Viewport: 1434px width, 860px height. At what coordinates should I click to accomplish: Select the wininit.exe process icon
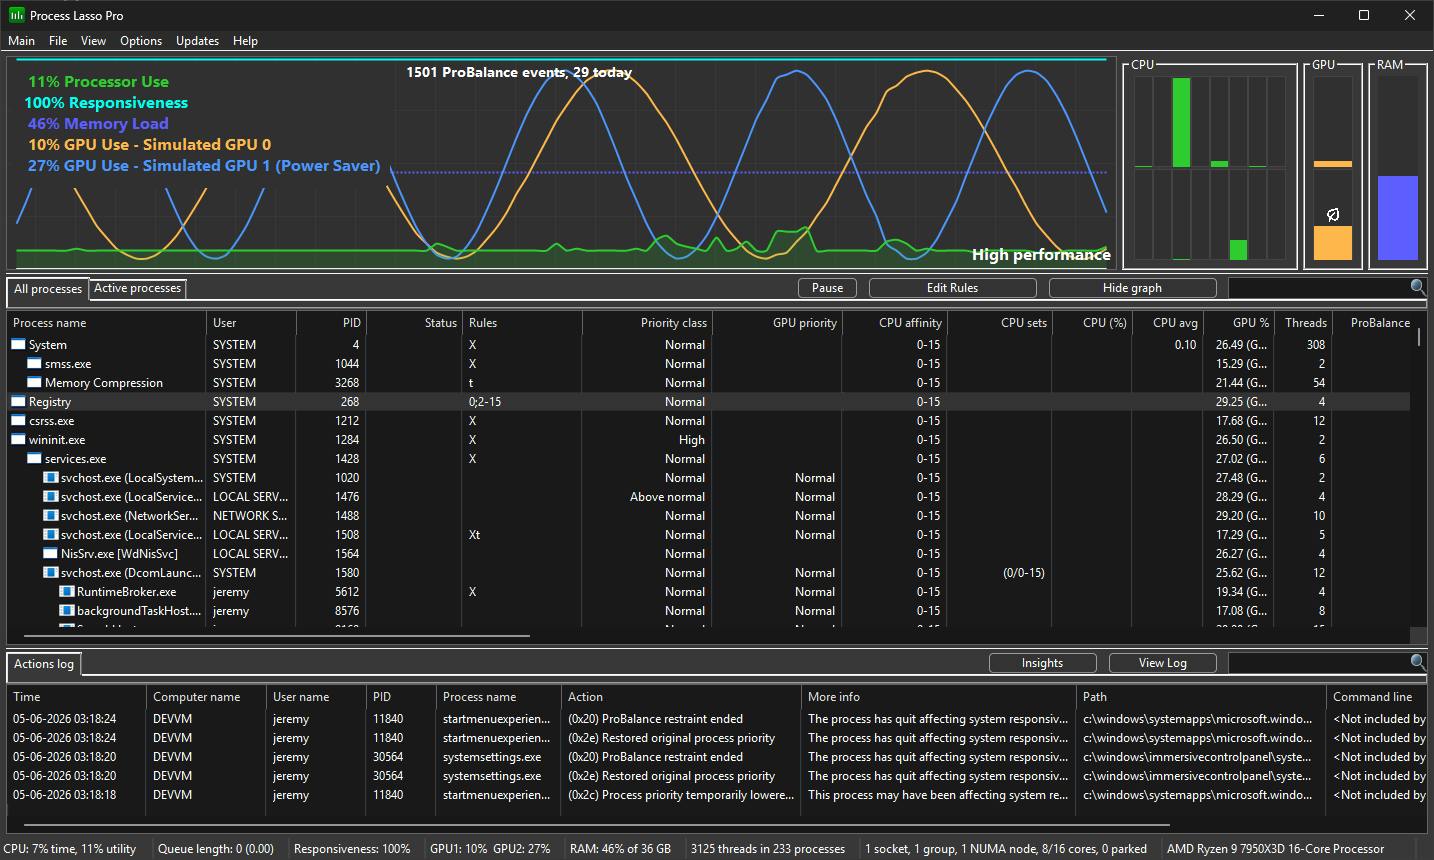pos(18,440)
